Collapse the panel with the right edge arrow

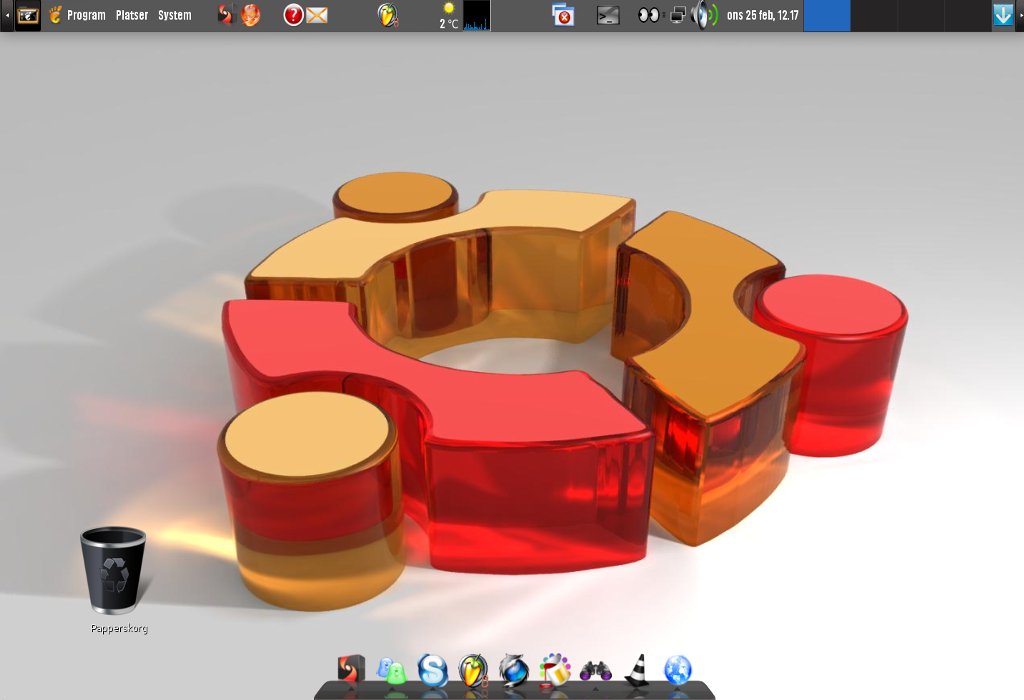(1019, 15)
